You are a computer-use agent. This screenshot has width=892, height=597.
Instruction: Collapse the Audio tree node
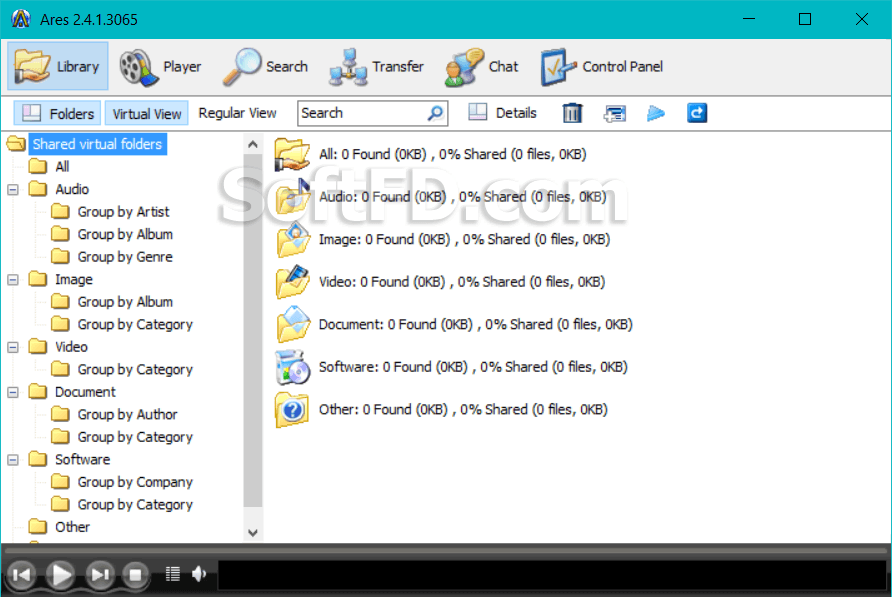click(x=13, y=190)
